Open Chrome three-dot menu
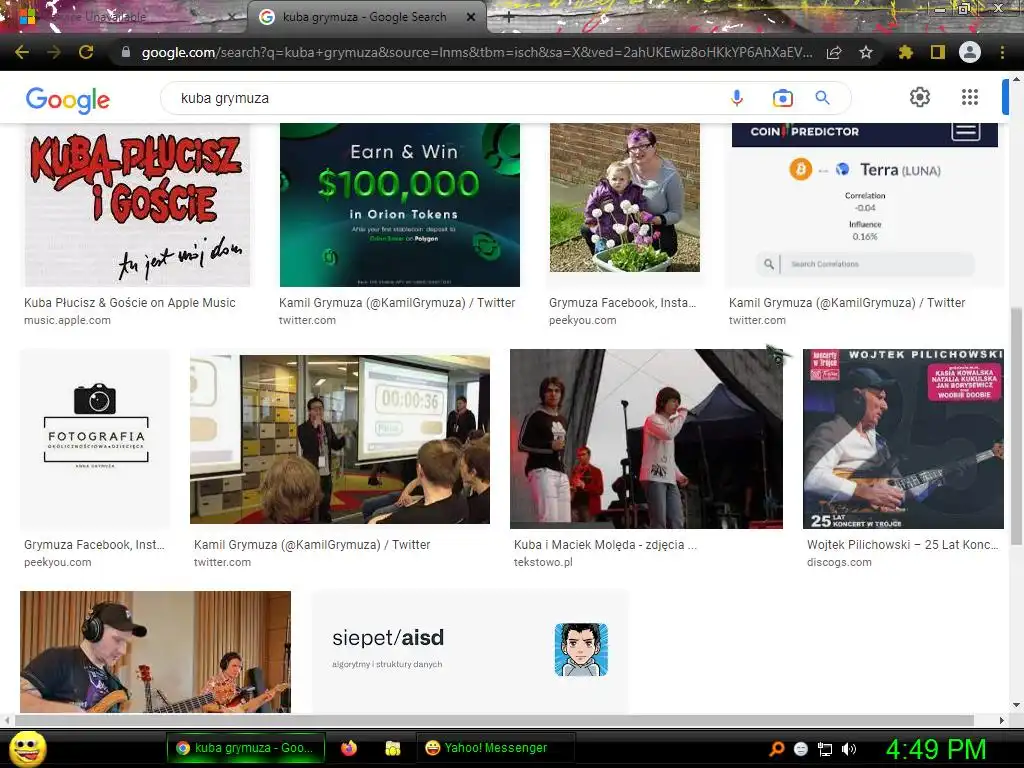The width and height of the screenshot is (1024, 768). point(1002,52)
